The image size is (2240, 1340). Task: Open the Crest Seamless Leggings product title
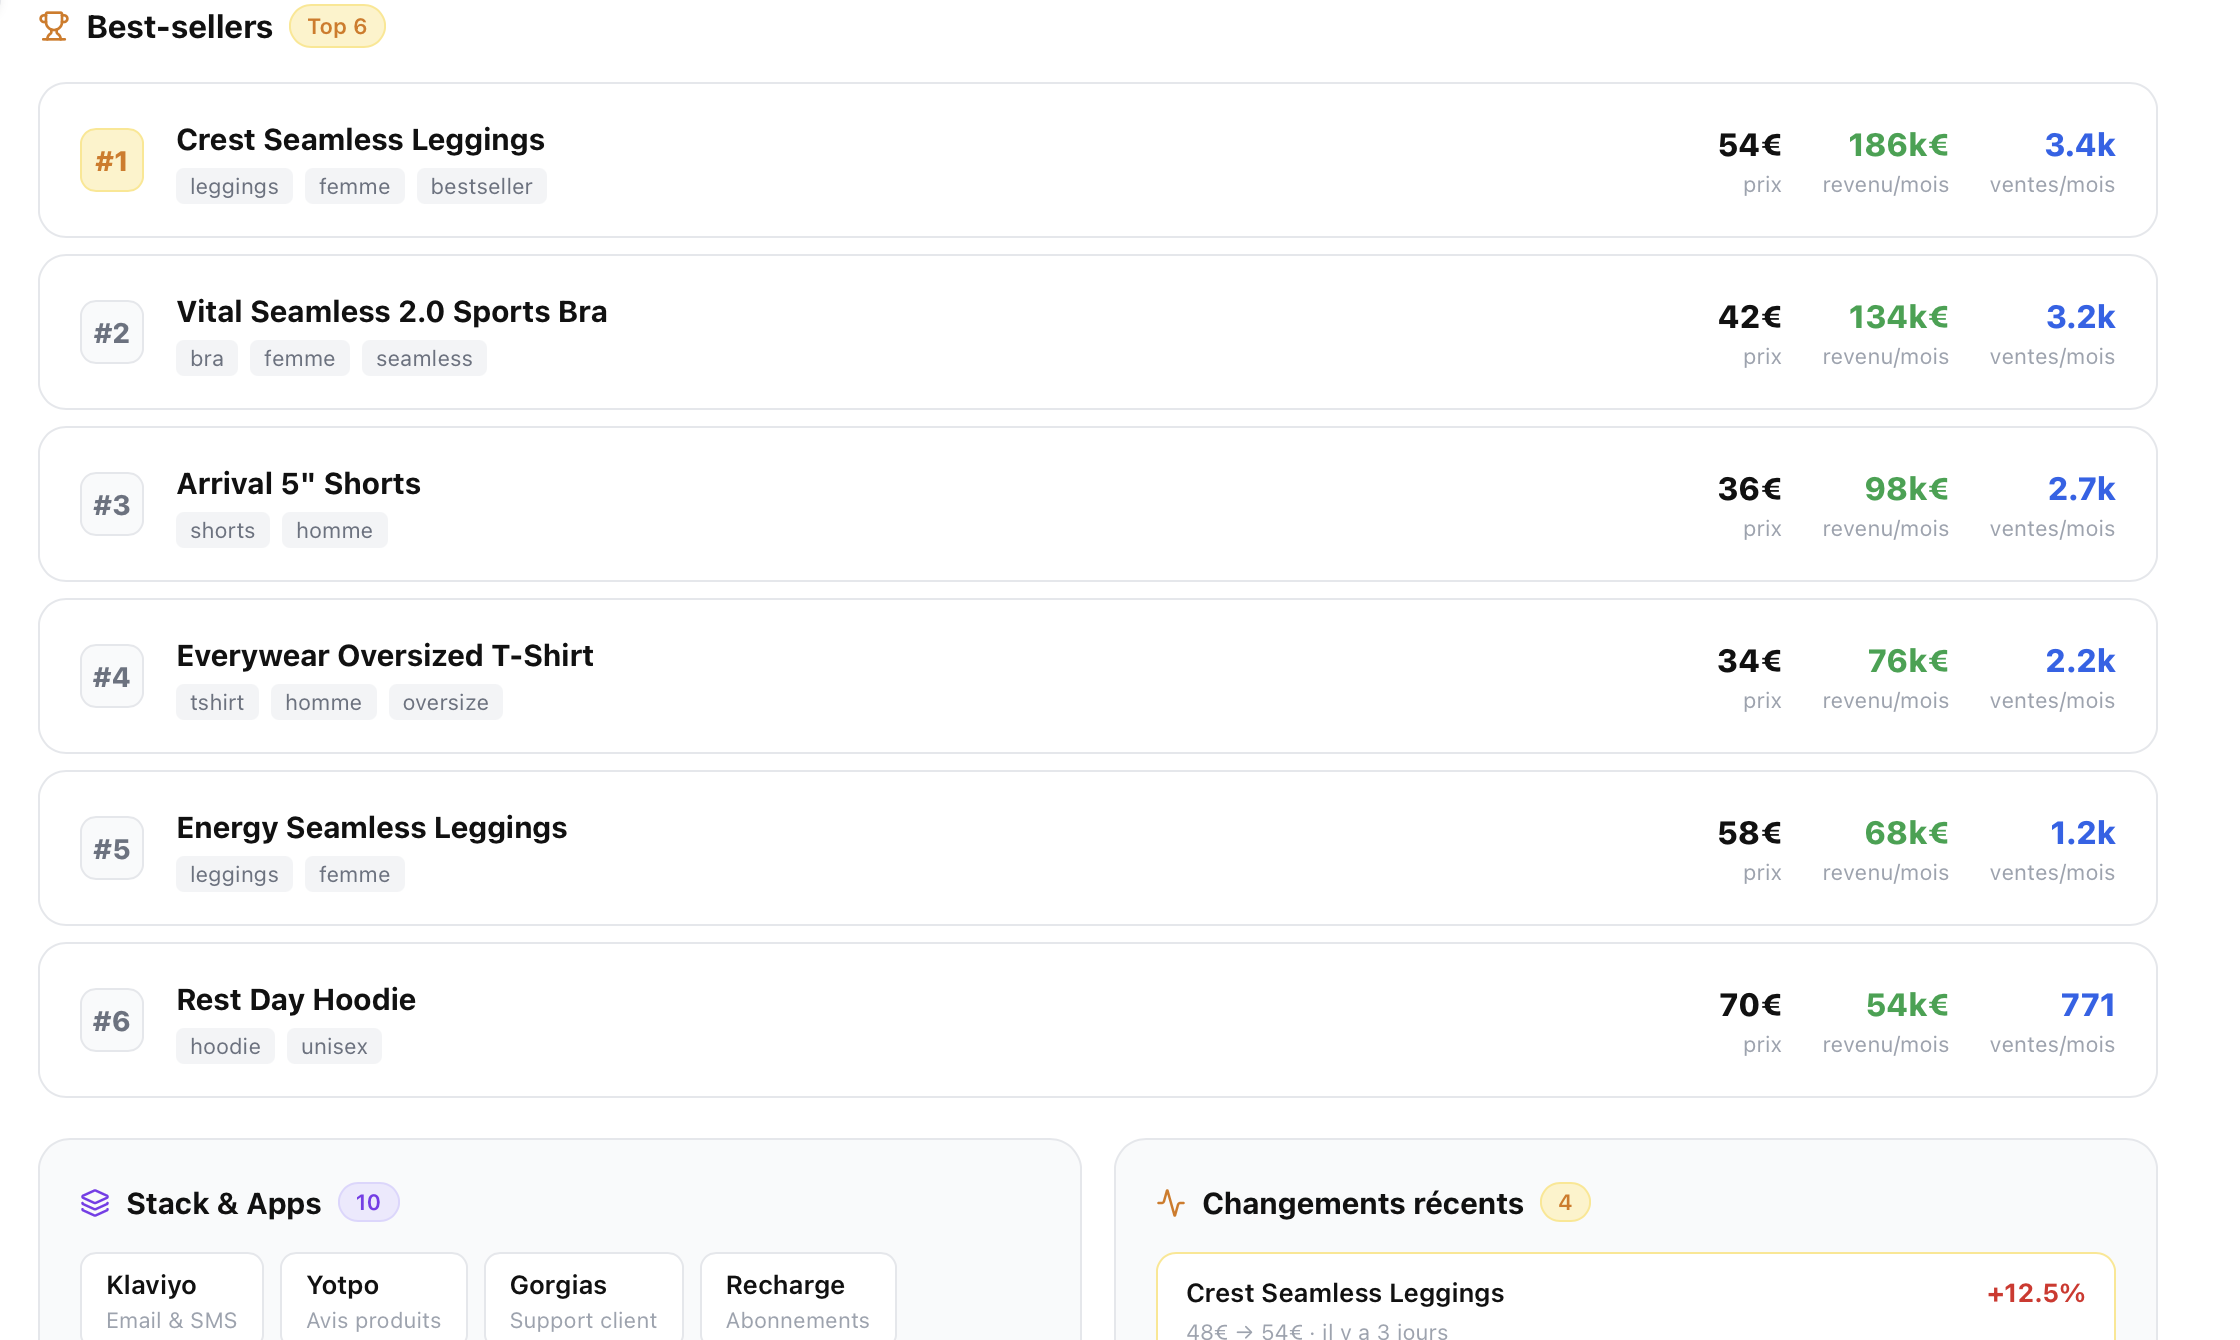[360, 140]
